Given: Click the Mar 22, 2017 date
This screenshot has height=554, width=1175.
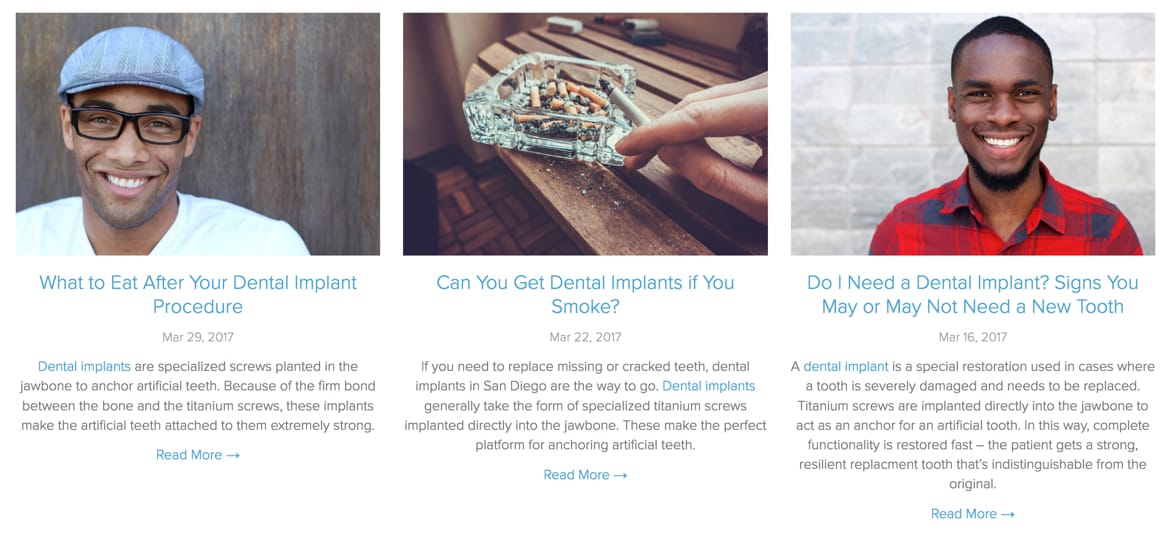Looking at the screenshot, I should pos(585,337).
